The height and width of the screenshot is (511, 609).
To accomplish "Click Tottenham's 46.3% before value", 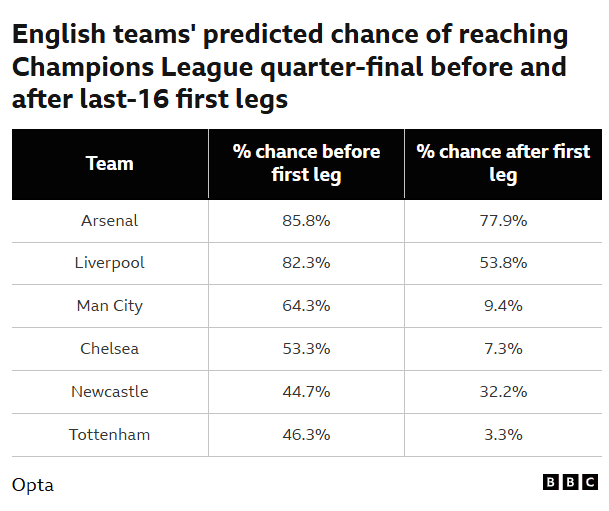I will [x=306, y=435].
